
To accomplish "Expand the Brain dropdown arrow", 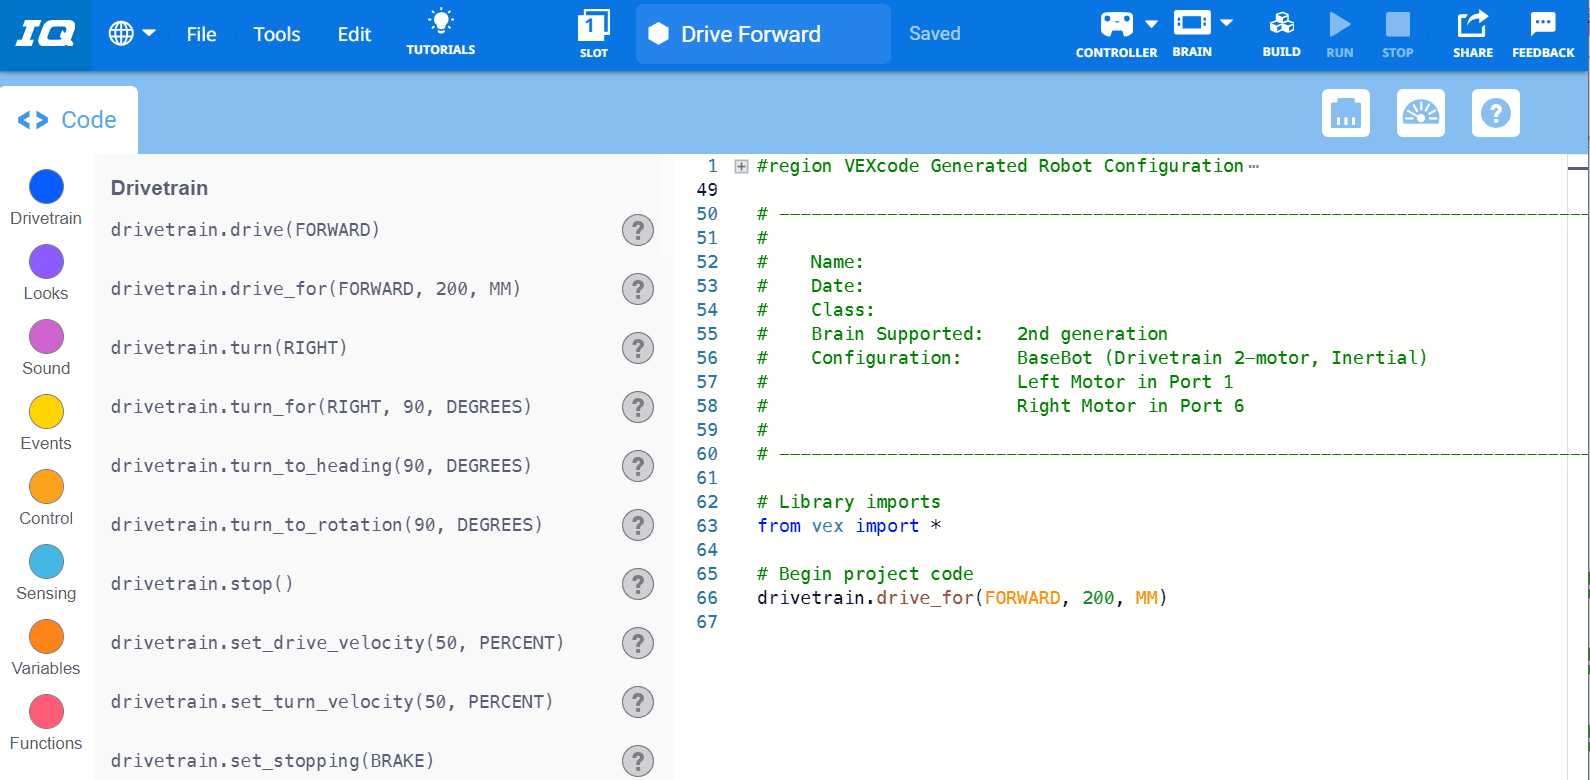I will point(1226,23).
